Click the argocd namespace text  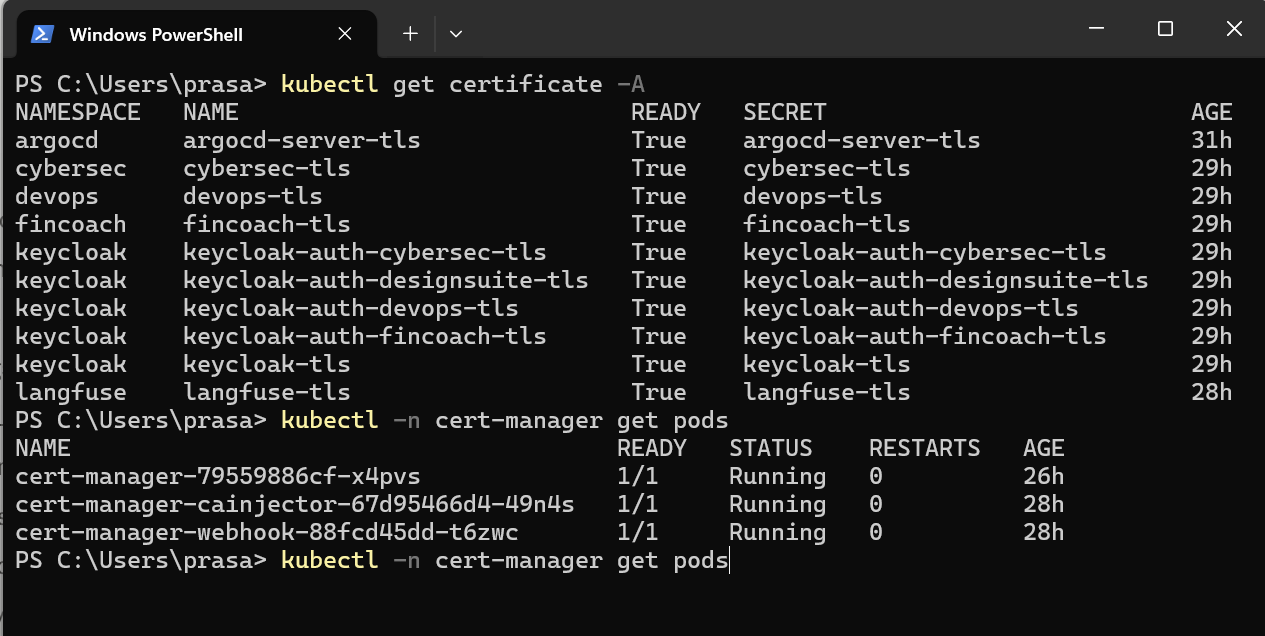coord(57,140)
